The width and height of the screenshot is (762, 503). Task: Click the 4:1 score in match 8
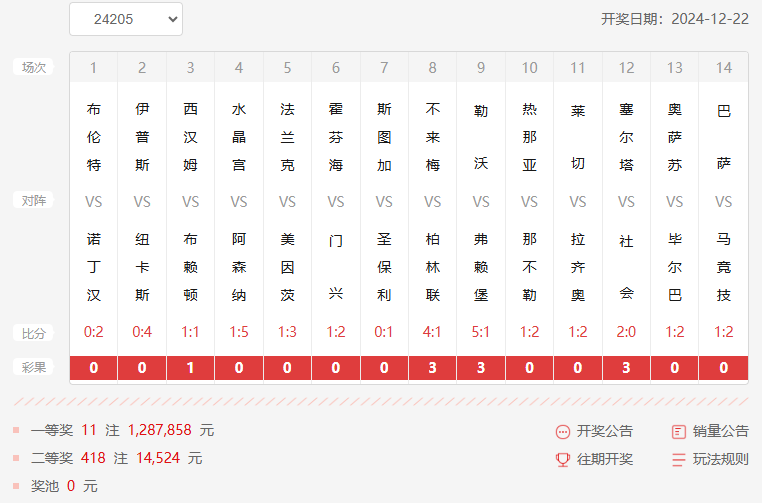433,332
